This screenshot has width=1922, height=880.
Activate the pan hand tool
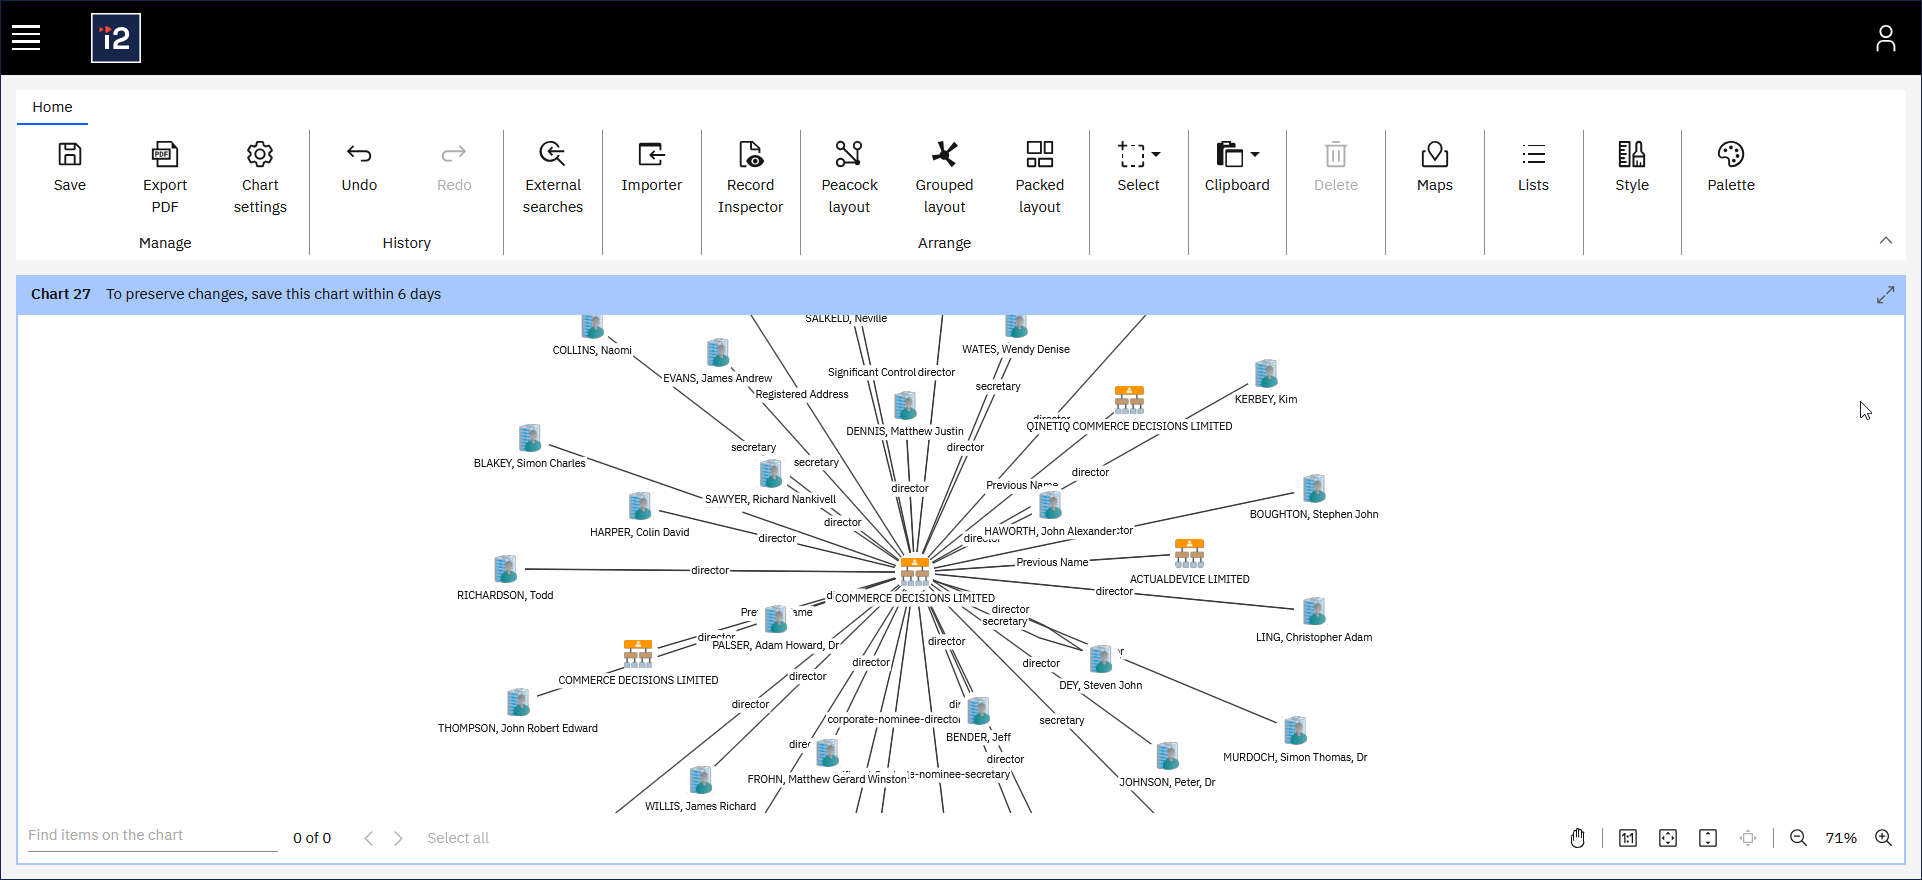coord(1578,838)
